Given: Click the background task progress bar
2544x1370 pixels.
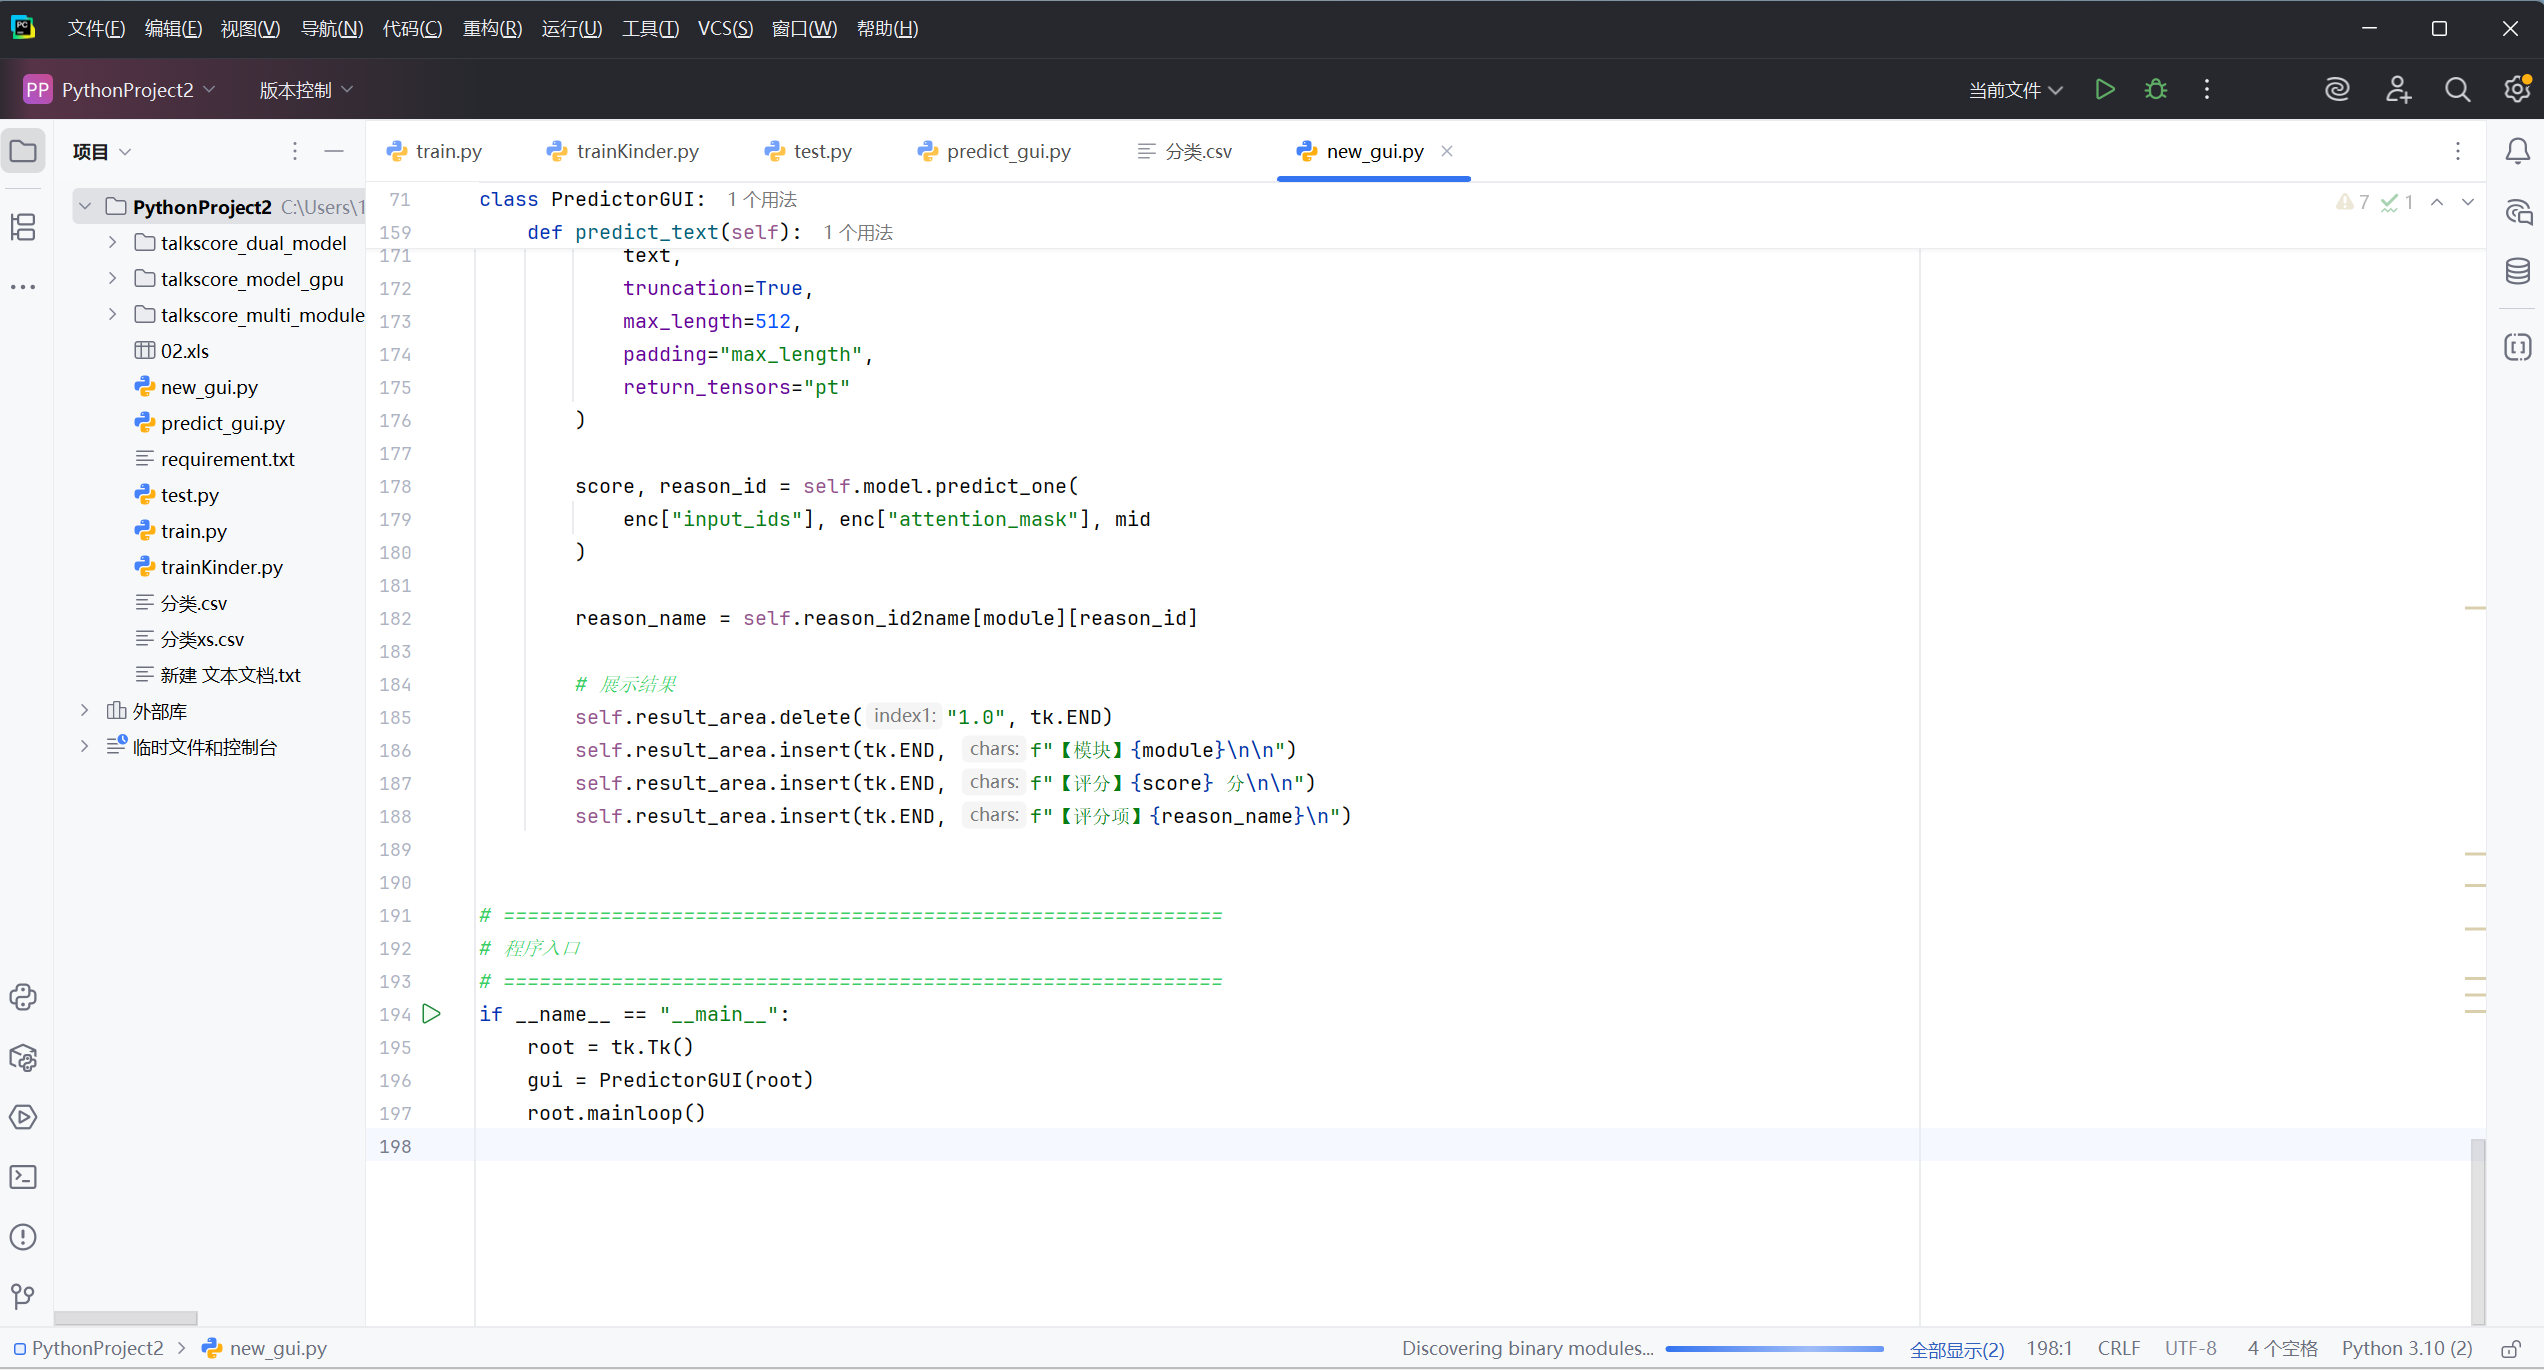Looking at the screenshot, I should click(x=1774, y=1349).
